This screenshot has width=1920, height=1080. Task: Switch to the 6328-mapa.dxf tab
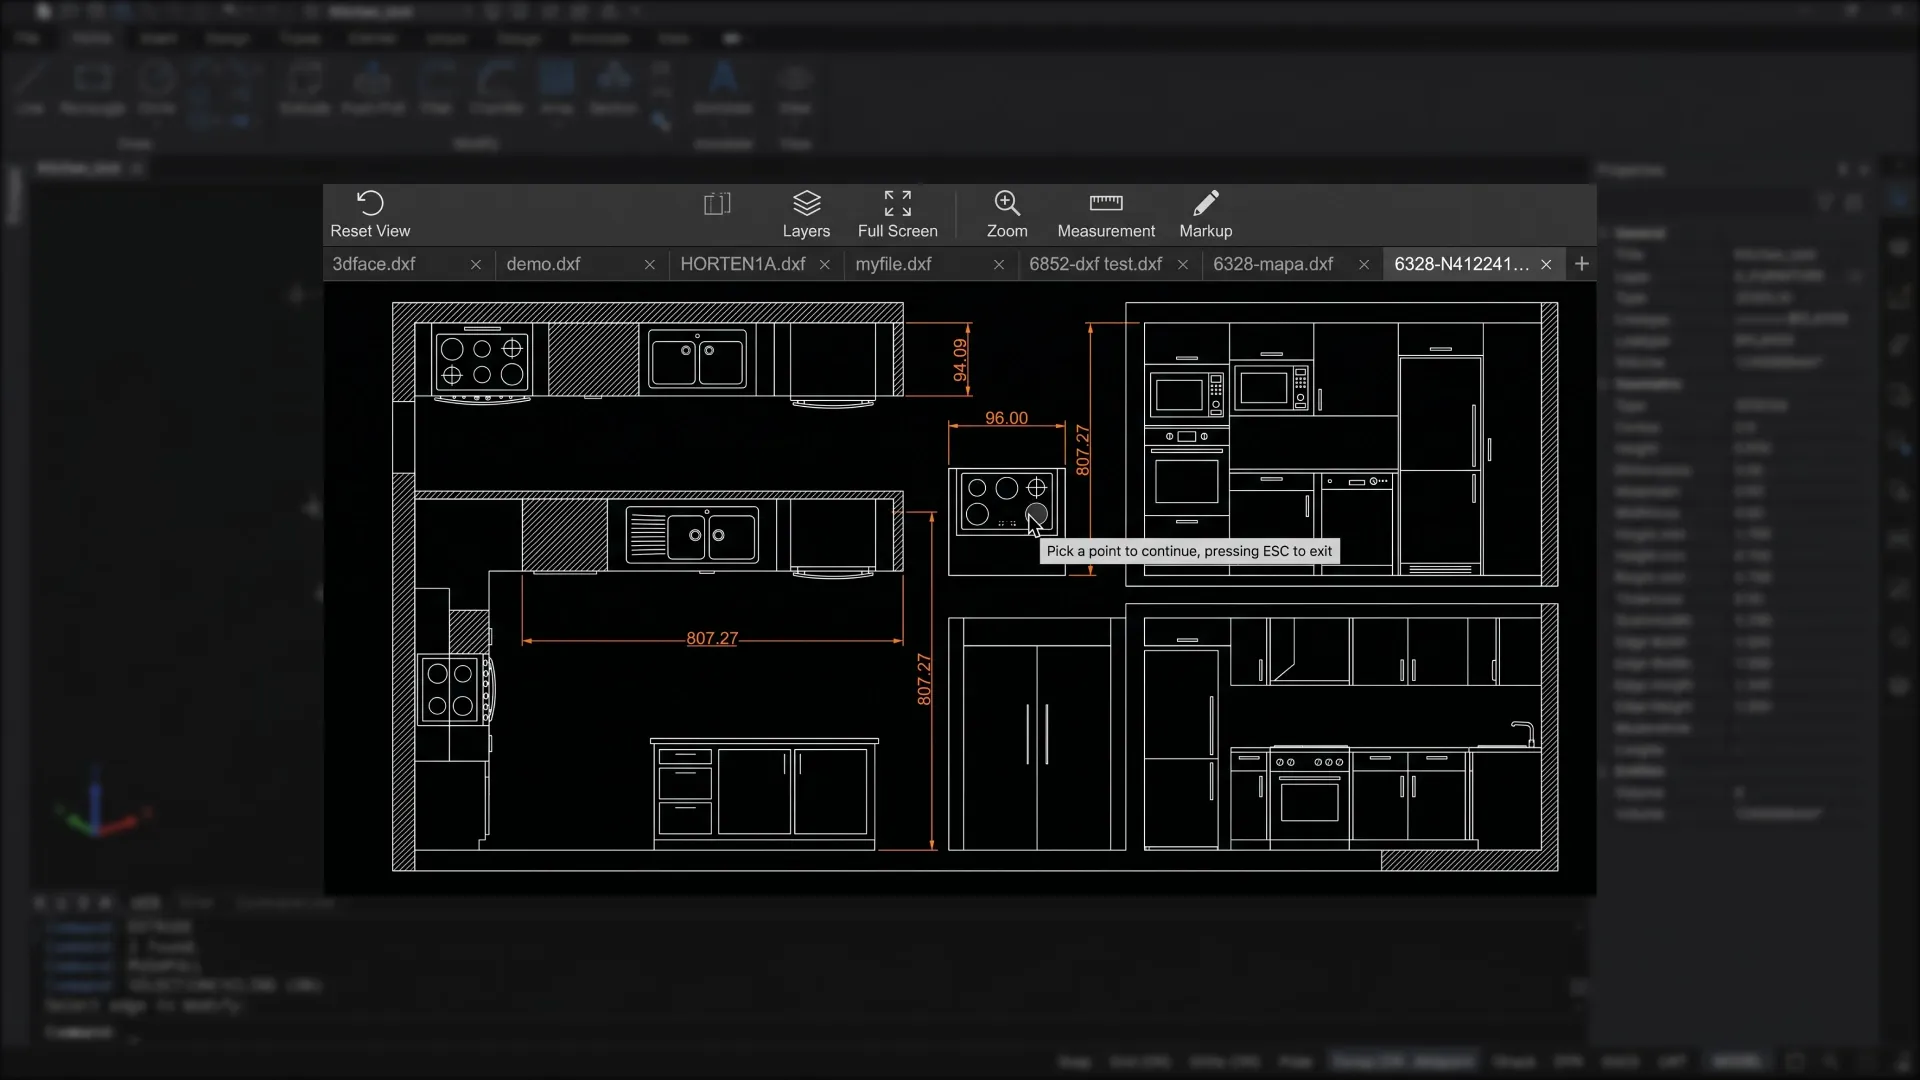[1273, 264]
